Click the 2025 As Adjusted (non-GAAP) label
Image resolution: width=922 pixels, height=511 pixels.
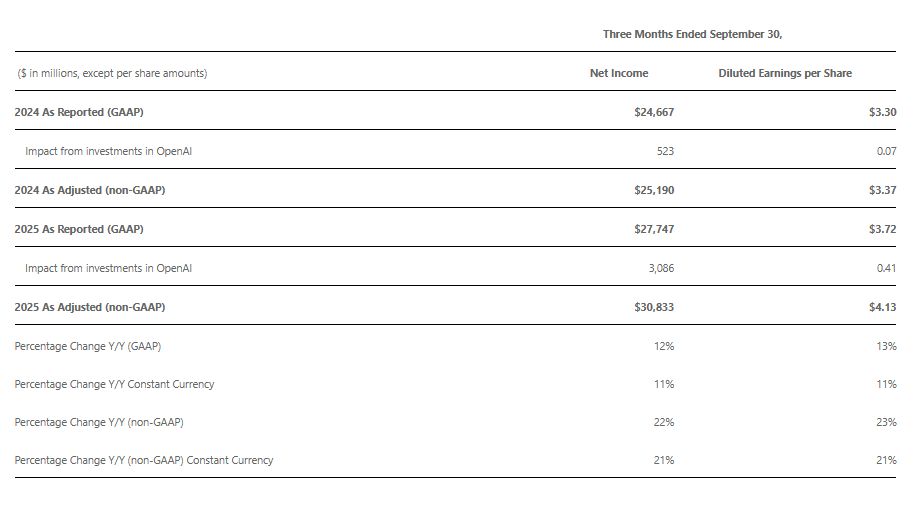(89, 307)
